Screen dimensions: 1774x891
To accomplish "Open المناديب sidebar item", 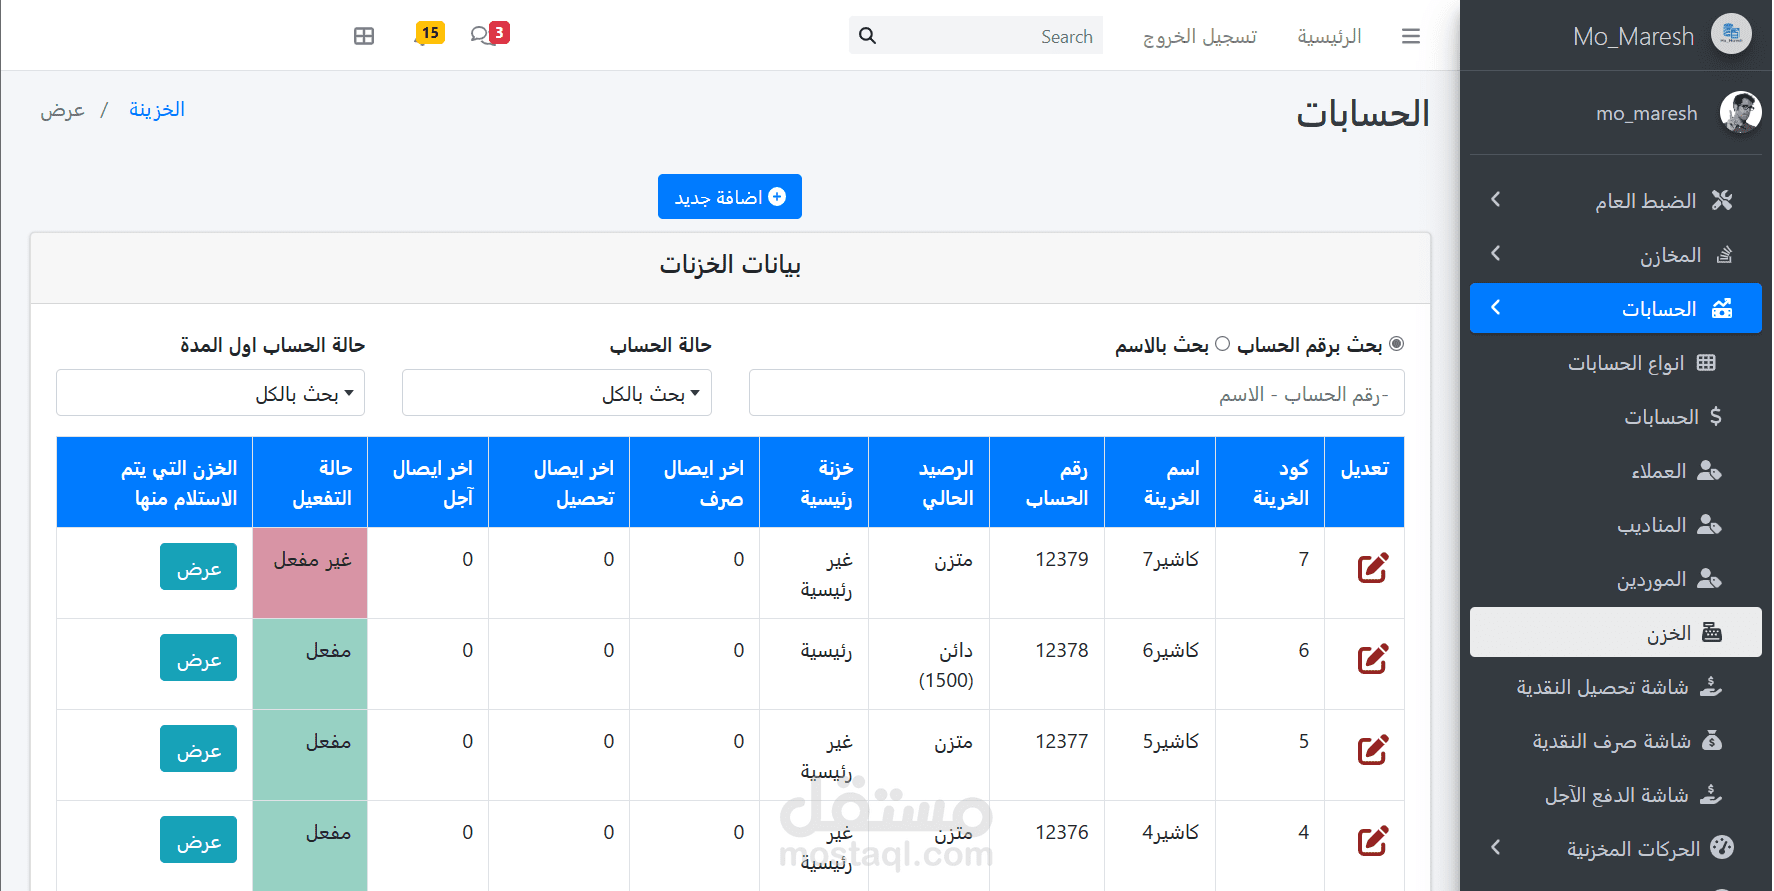I will click(x=1616, y=524).
